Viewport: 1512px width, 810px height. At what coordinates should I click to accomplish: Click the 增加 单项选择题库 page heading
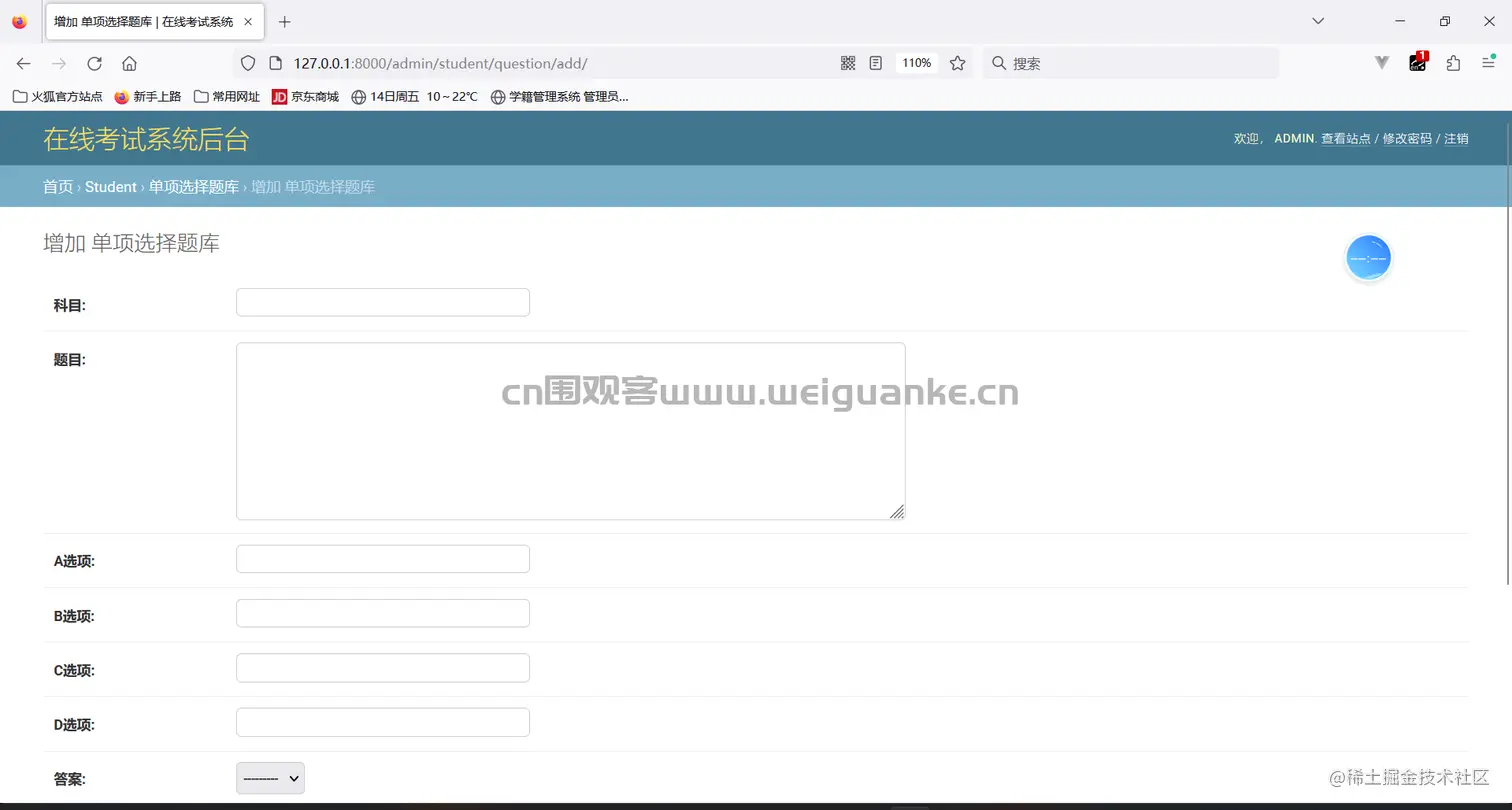(x=131, y=243)
